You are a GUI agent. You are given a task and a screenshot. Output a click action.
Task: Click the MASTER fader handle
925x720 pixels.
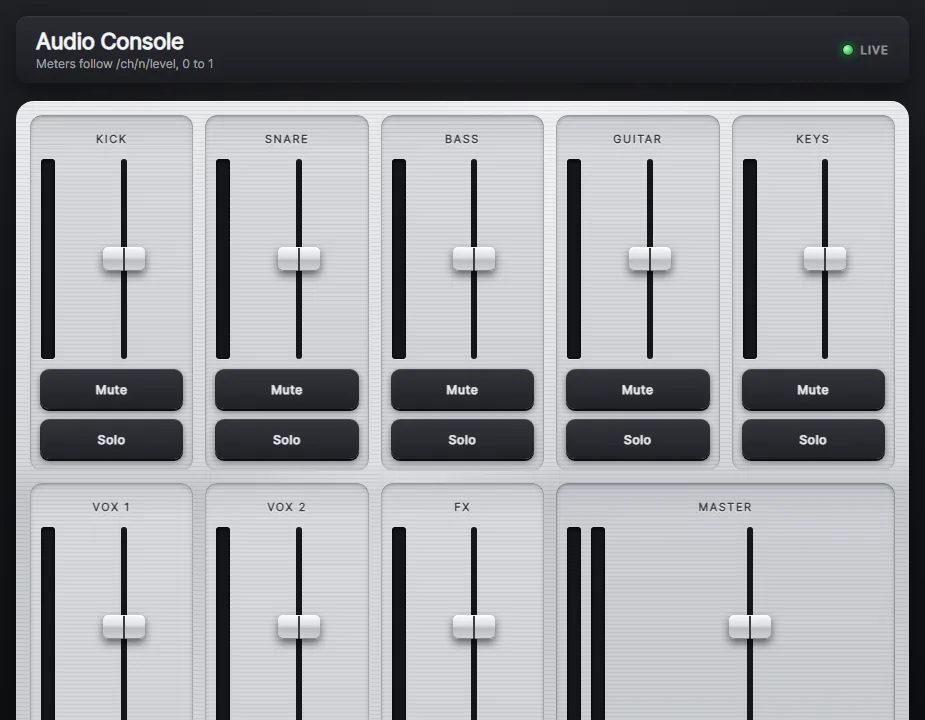click(x=750, y=627)
